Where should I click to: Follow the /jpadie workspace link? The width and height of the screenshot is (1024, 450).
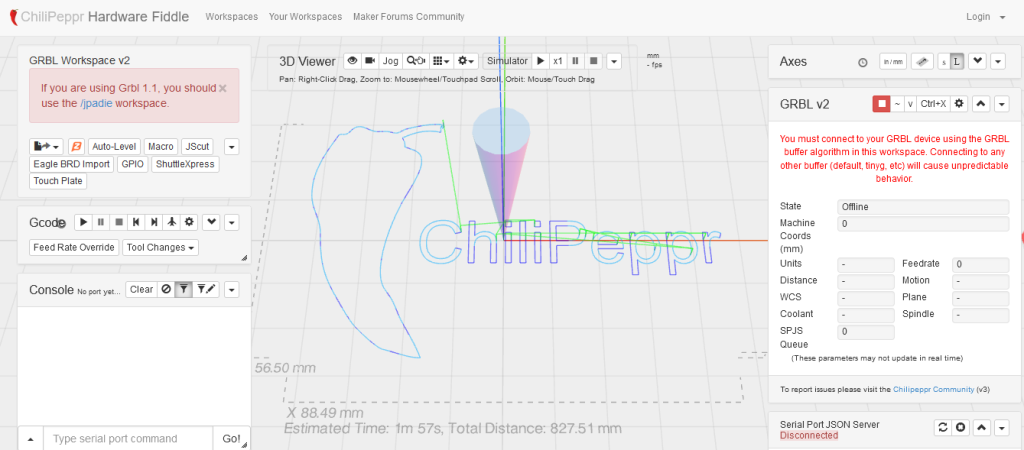(x=96, y=103)
